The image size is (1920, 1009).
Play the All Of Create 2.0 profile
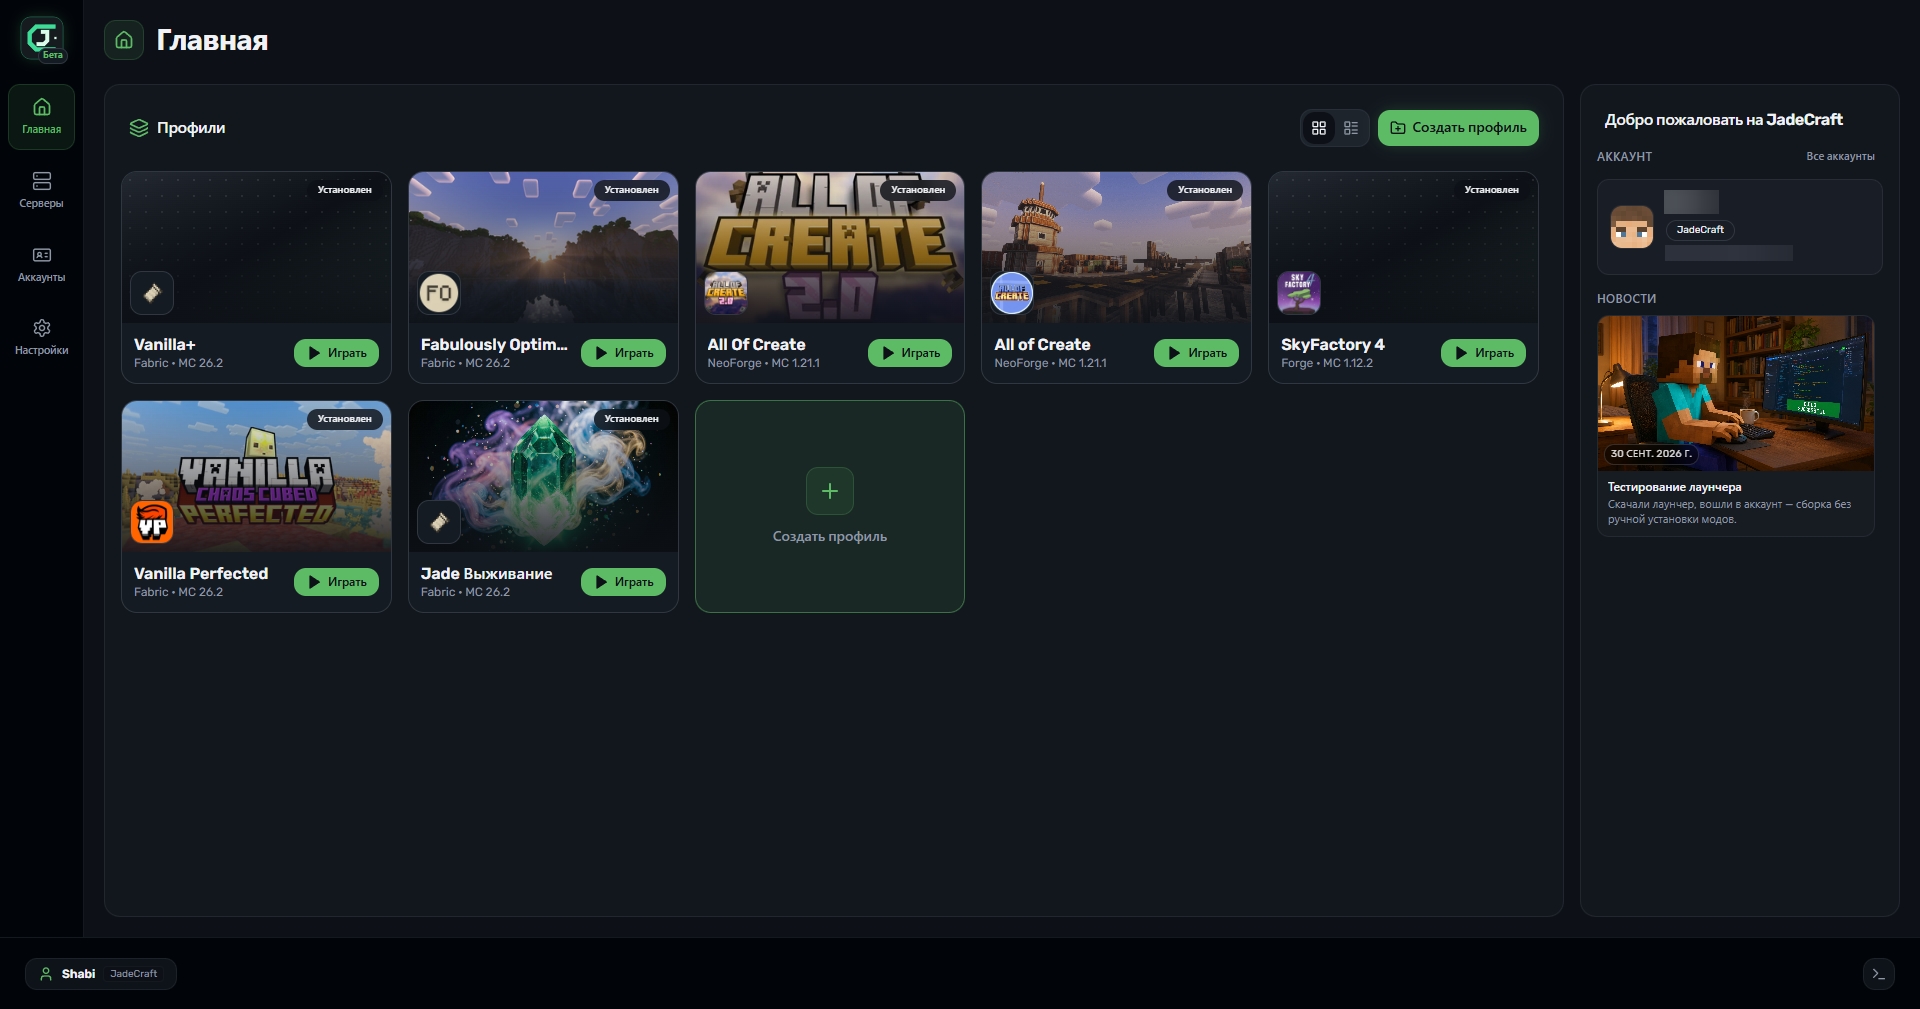click(x=910, y=353)
